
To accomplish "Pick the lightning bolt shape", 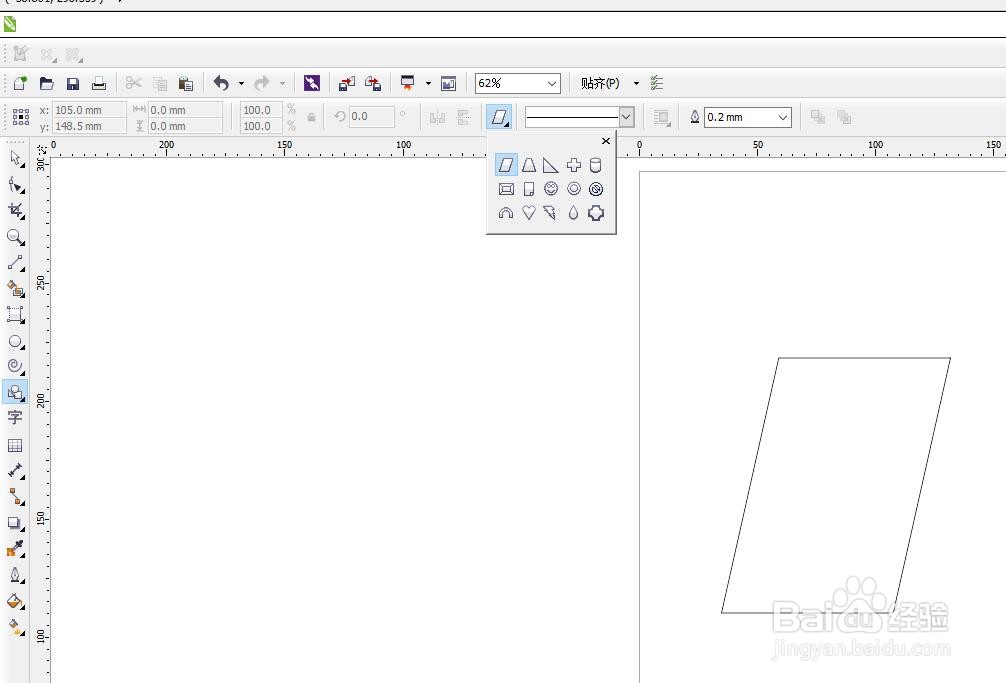I will [x=550, y=213].
